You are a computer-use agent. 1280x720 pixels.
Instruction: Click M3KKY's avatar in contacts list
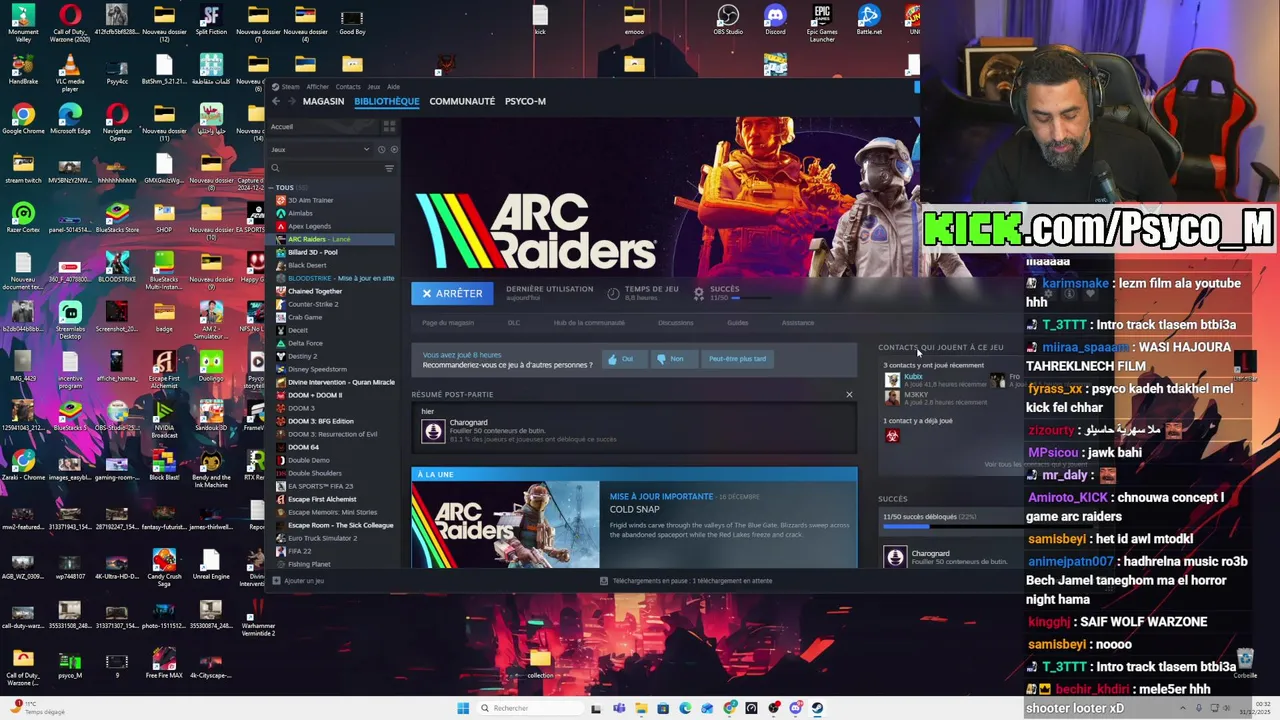892,397
